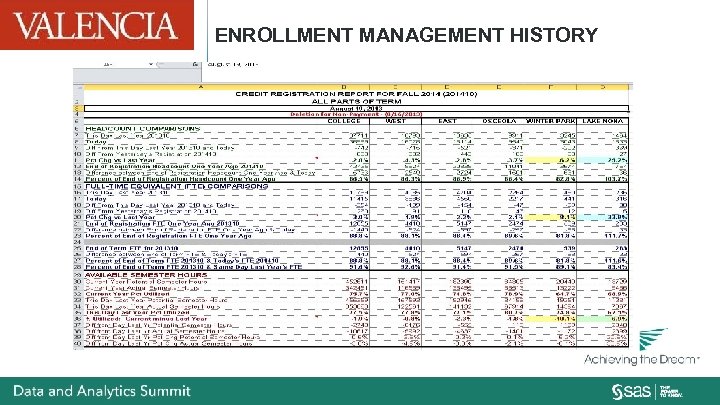
Task: Click 'Today' label in the FTE section
Action: pos(96,199)
